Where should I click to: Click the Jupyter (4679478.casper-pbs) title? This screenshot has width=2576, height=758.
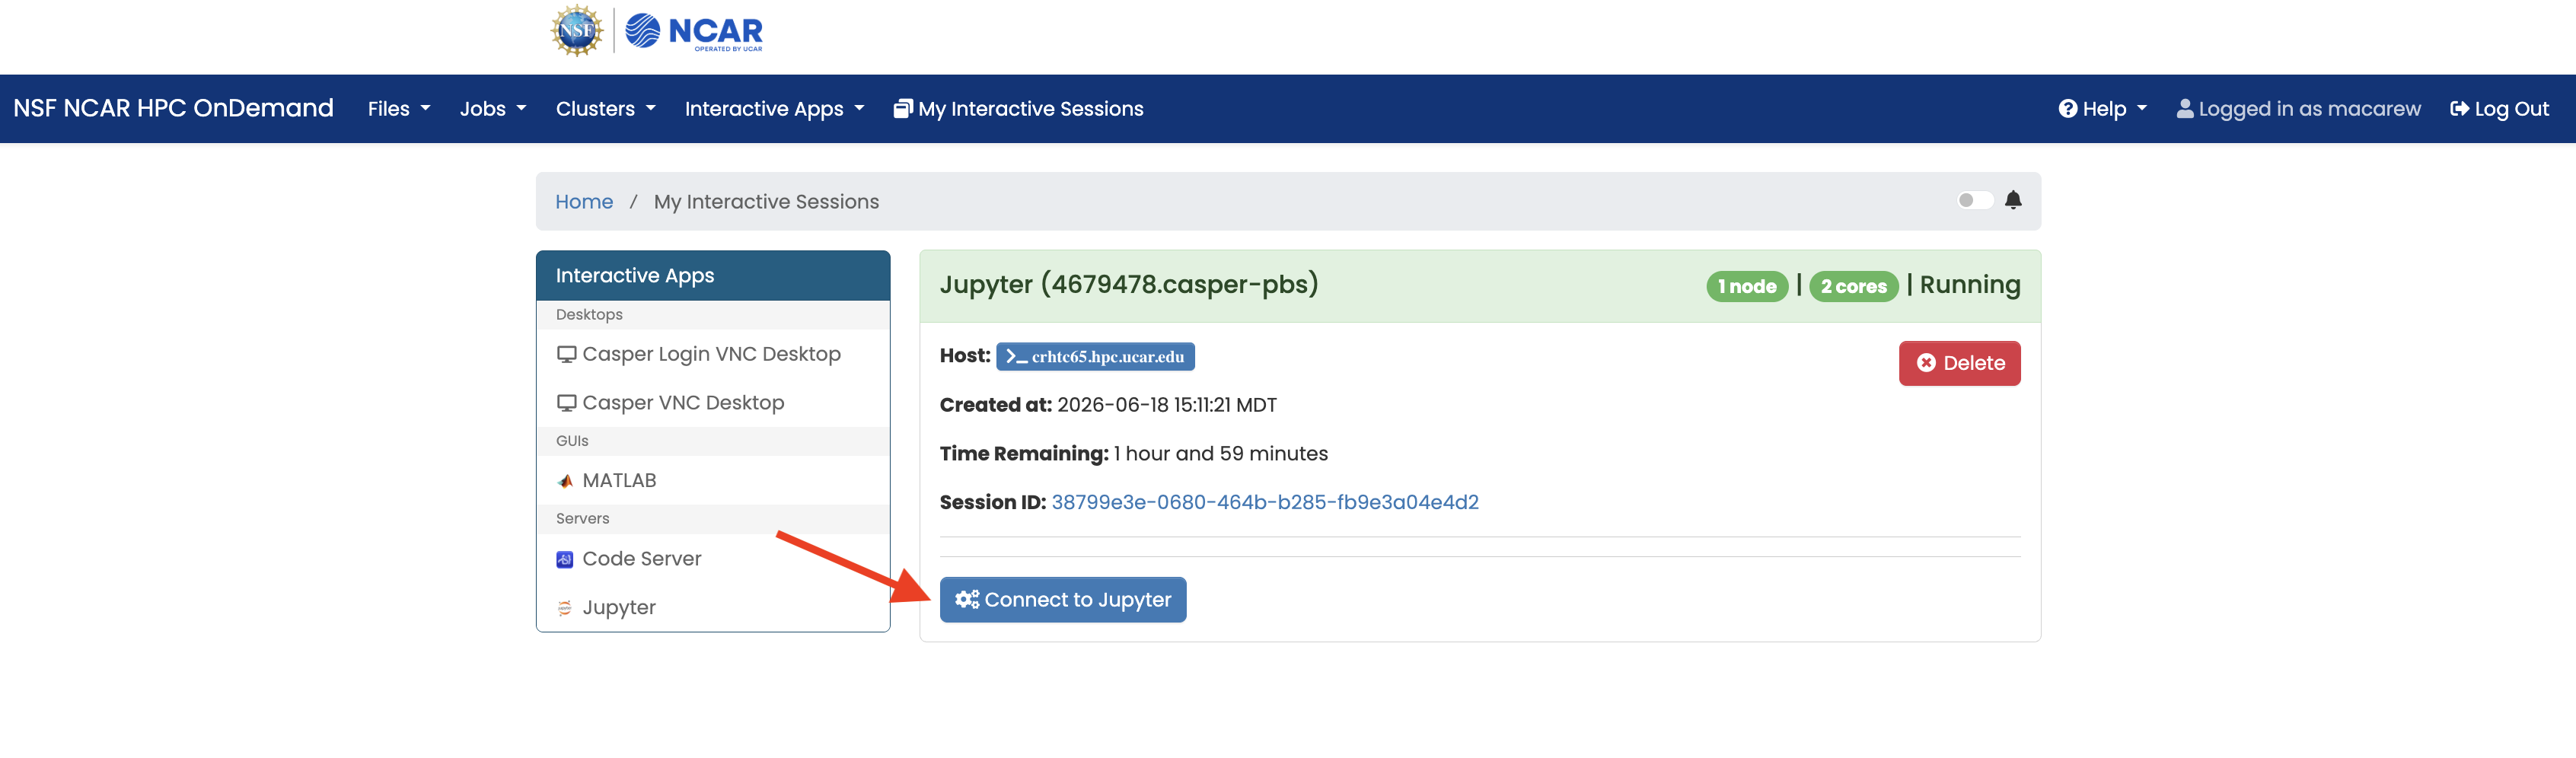1128,285
